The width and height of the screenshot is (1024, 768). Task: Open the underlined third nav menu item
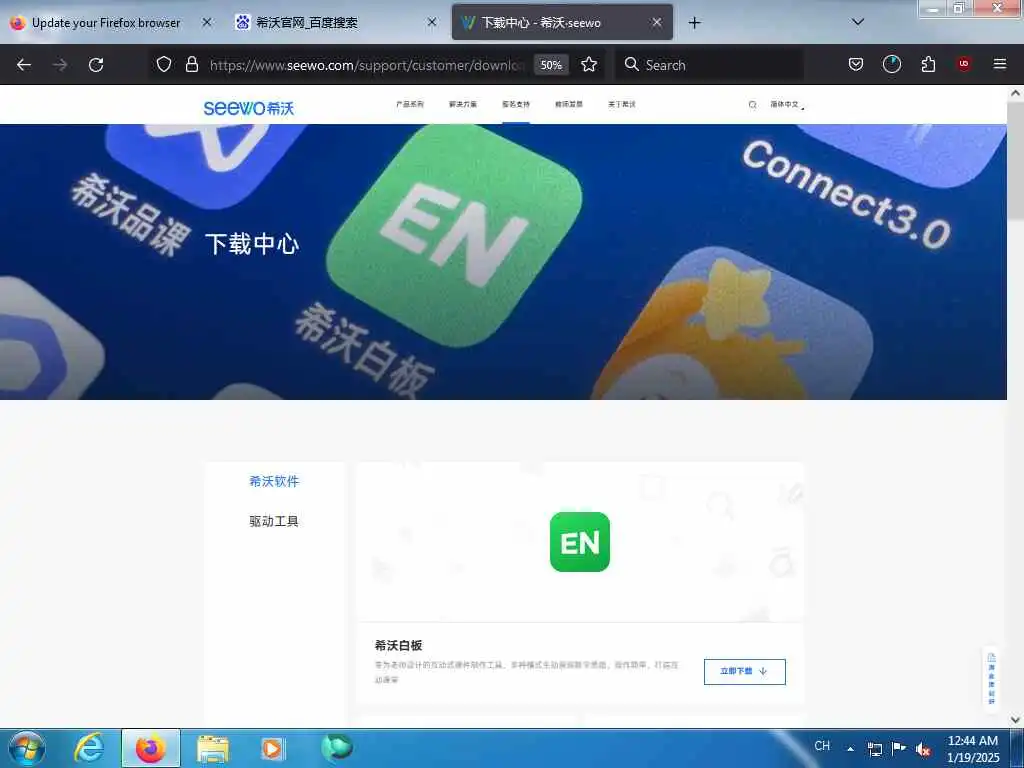tap(515, 104)
